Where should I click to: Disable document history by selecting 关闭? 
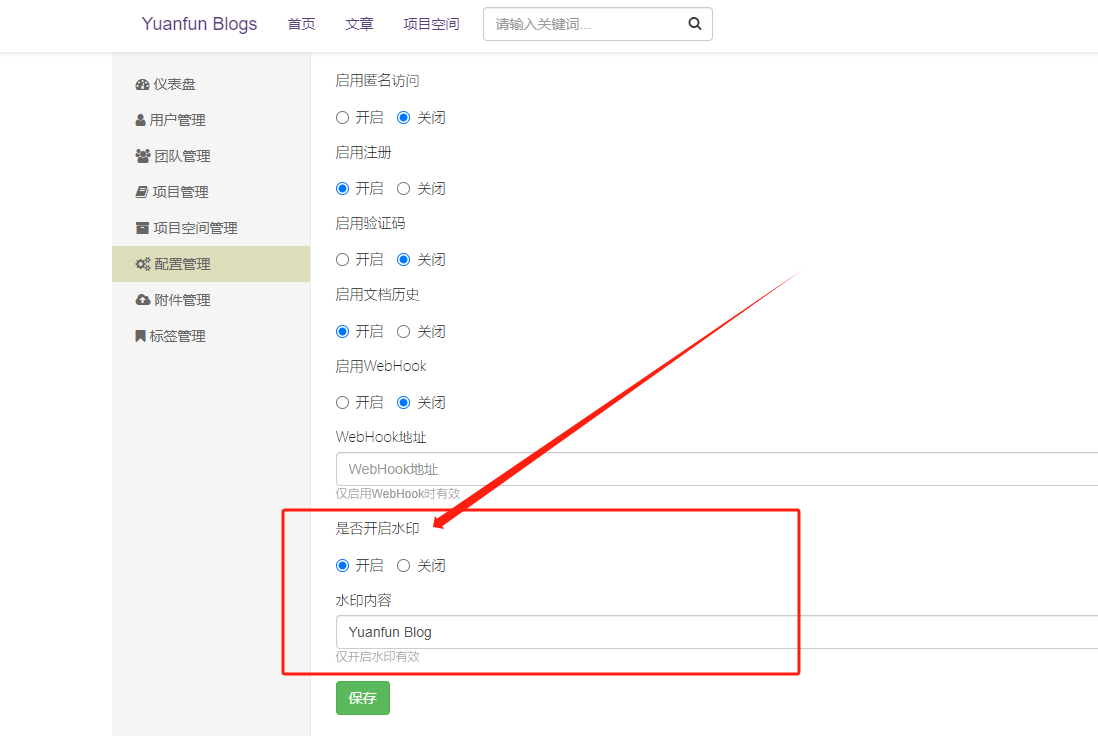(404, 331)
